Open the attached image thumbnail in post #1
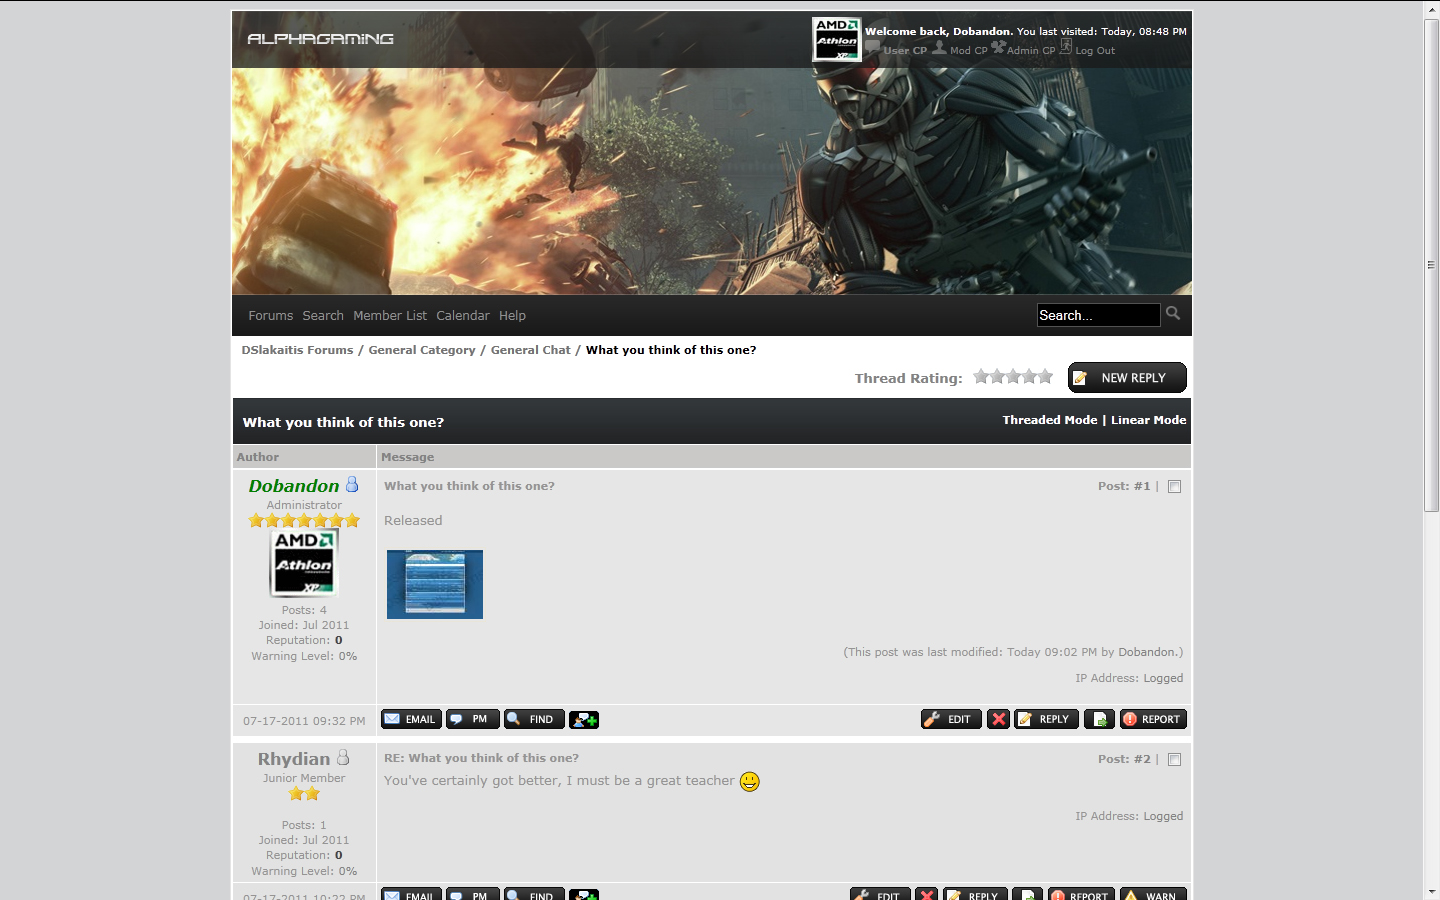The image size is (1440, 900). point(435,584)
